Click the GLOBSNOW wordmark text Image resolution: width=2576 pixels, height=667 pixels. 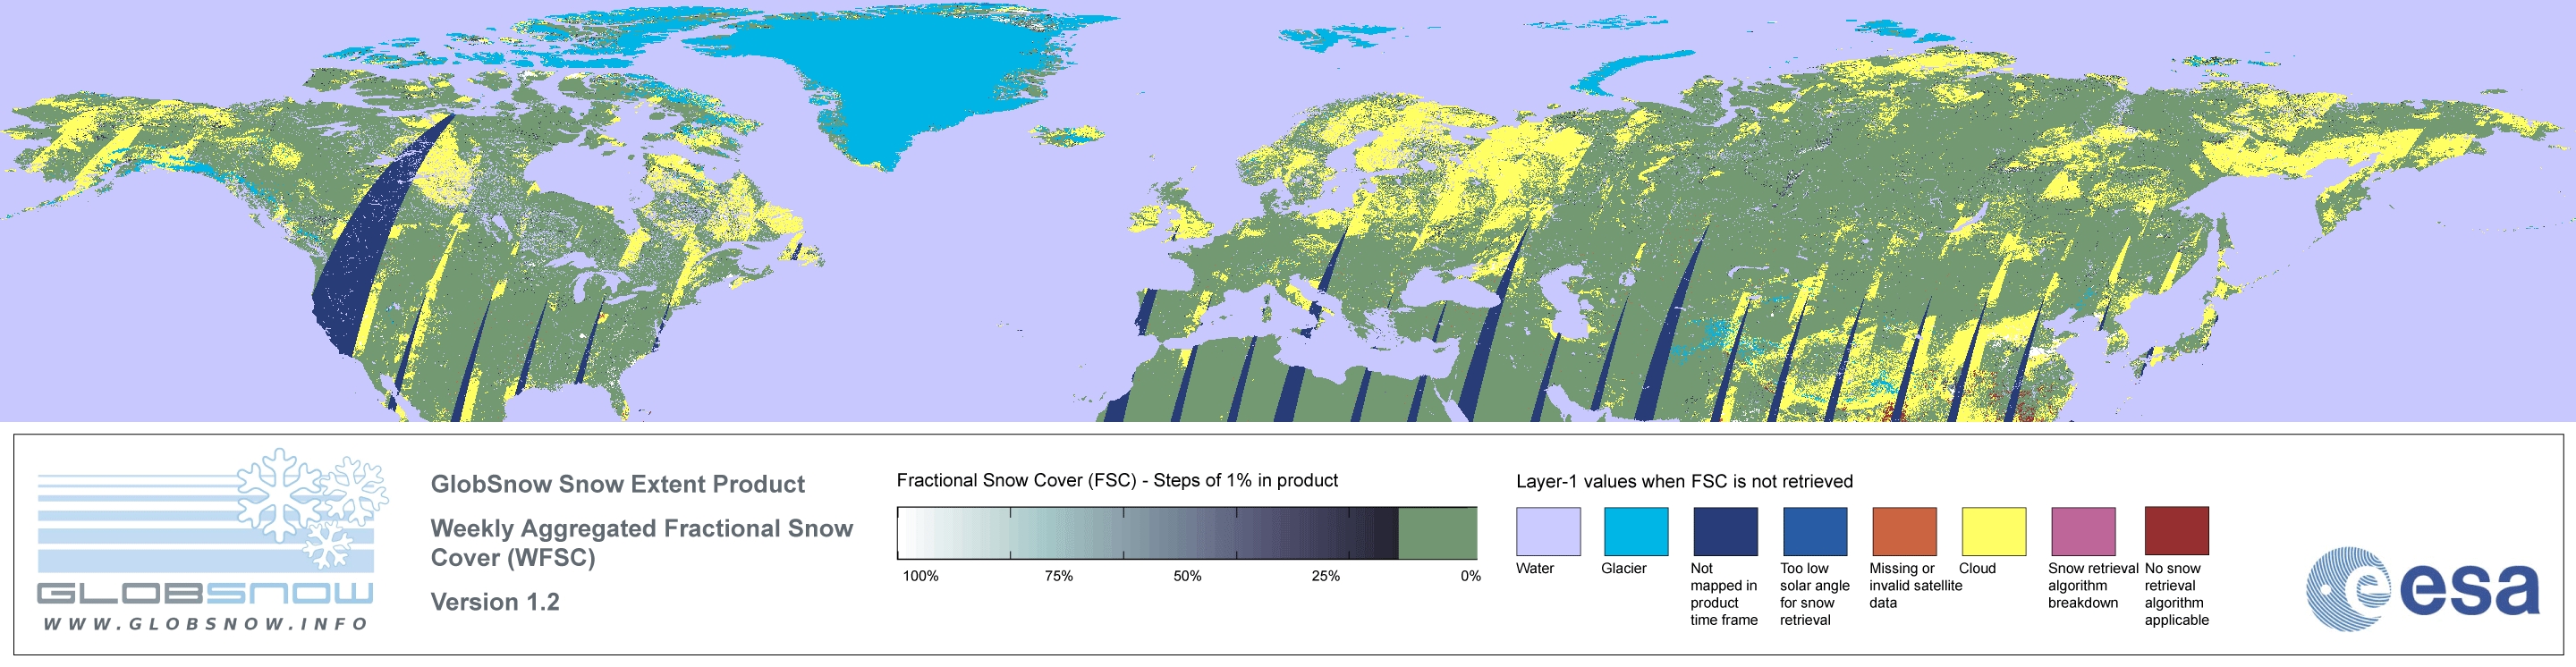click(205, 594)
